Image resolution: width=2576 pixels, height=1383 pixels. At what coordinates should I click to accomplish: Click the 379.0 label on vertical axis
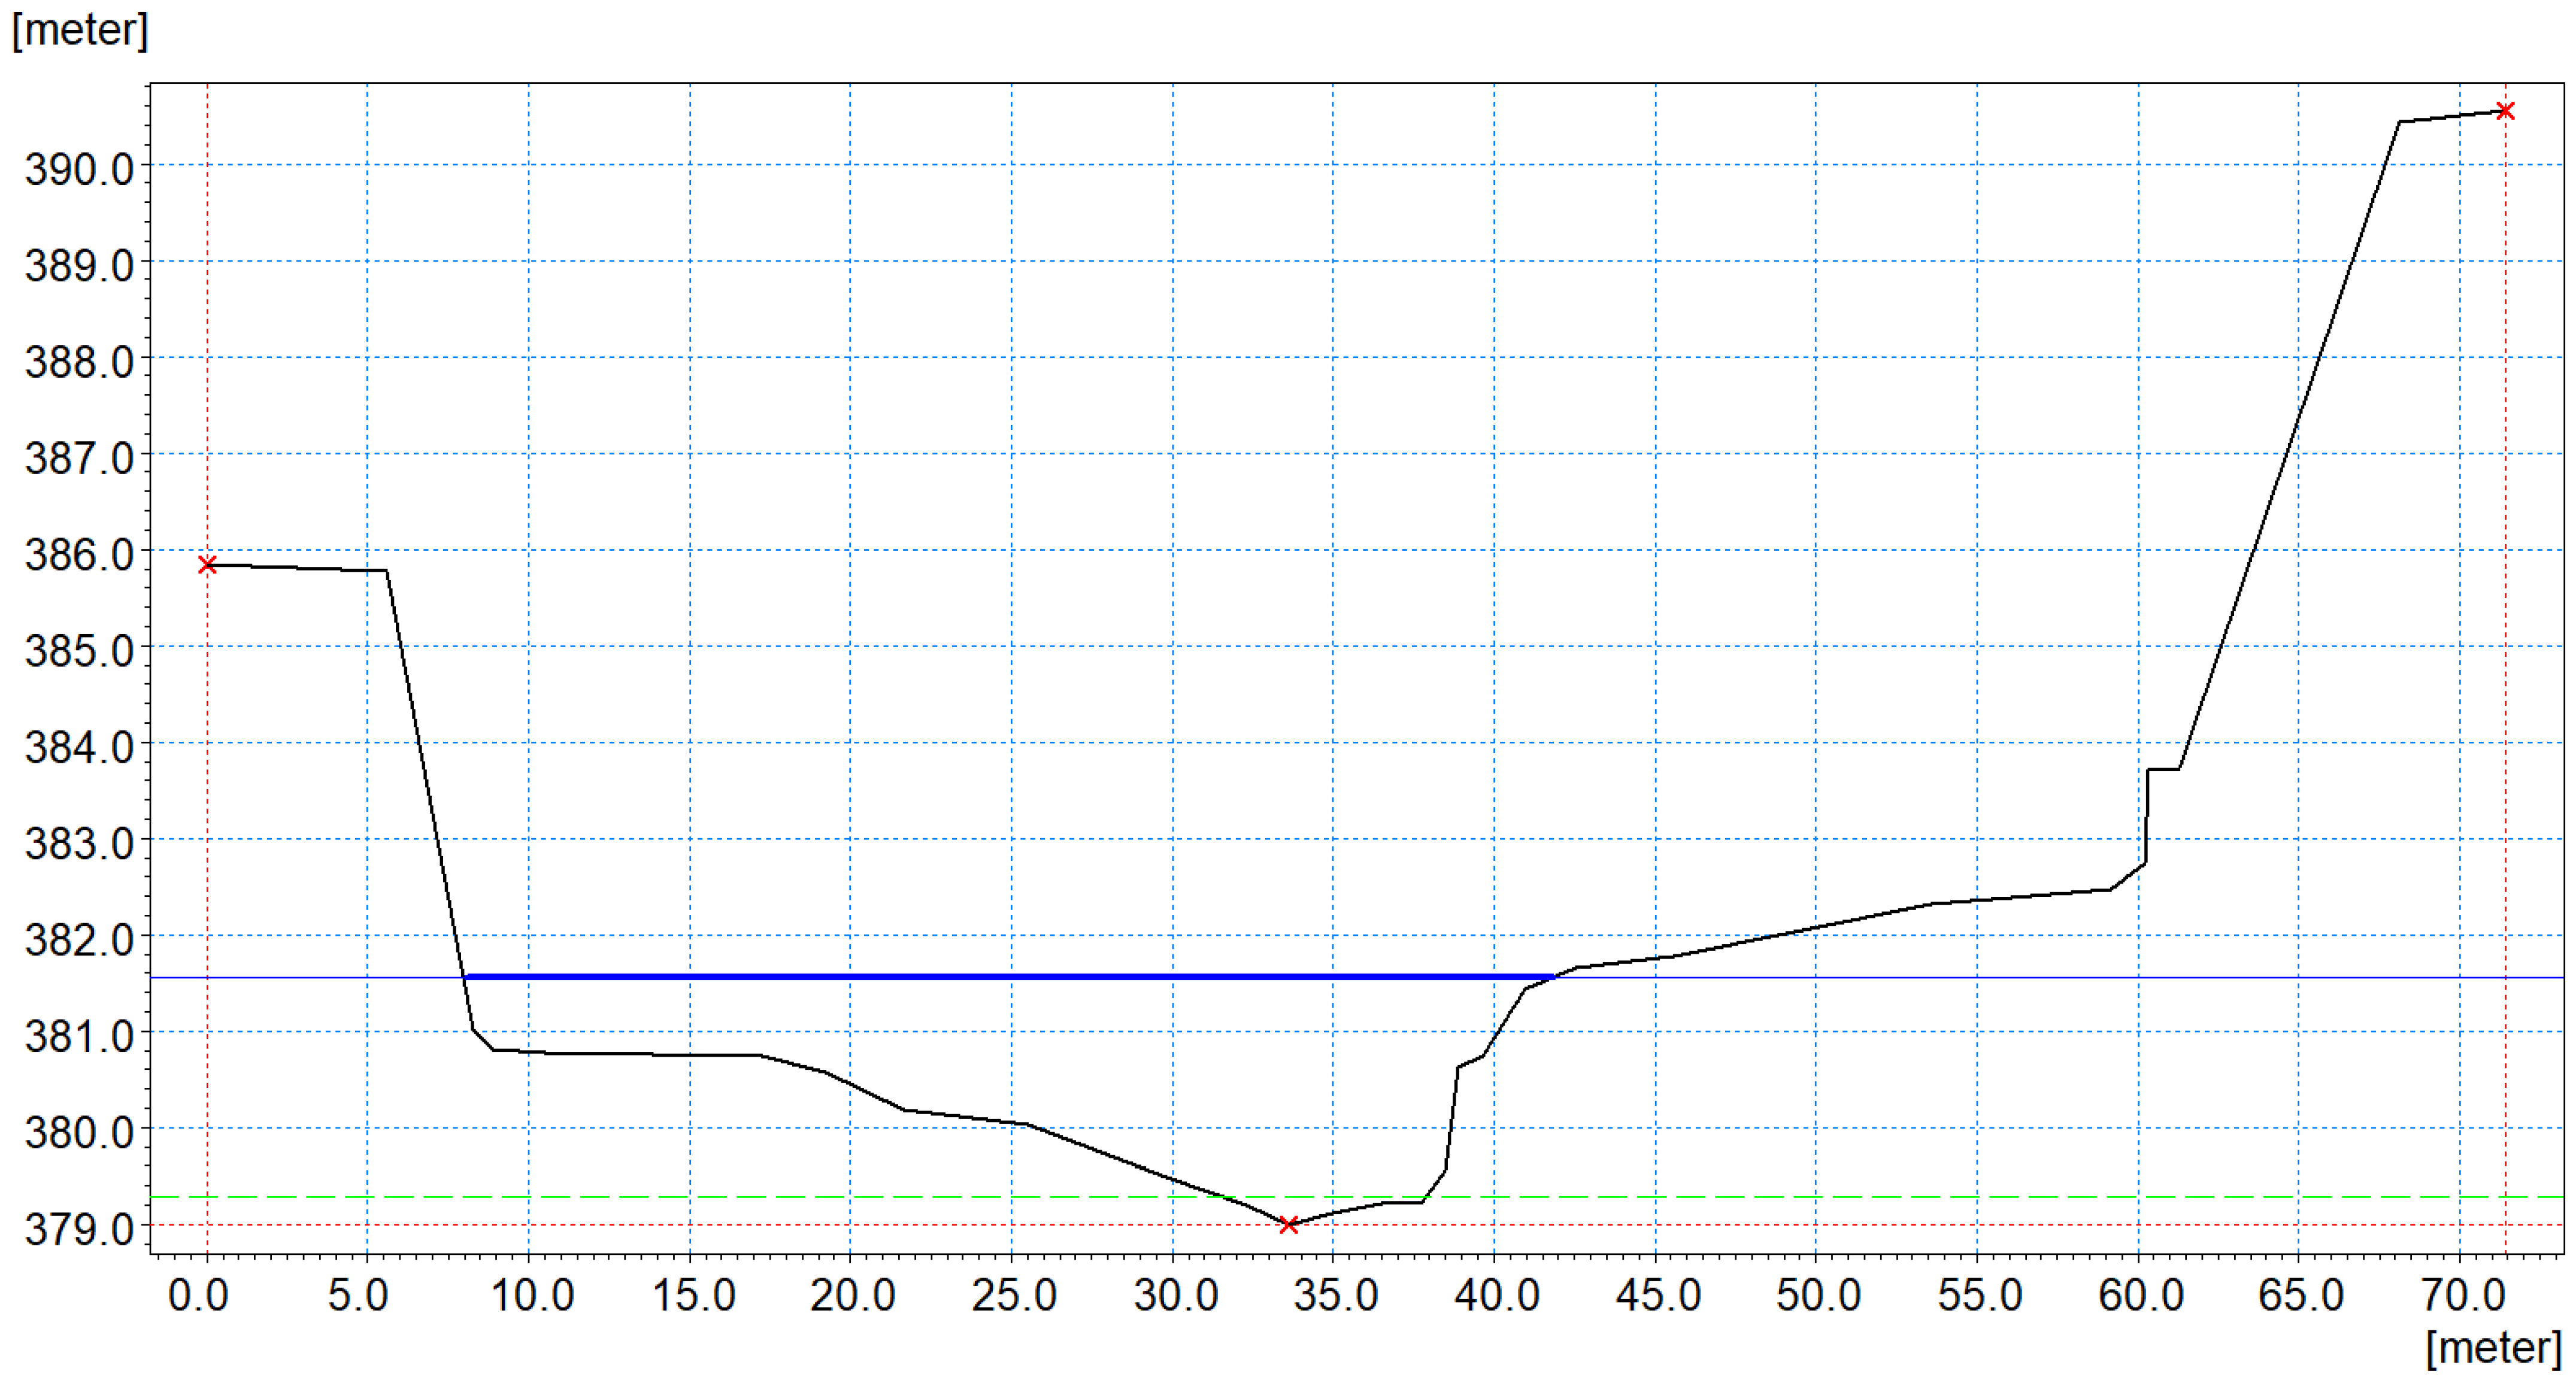79,1229
